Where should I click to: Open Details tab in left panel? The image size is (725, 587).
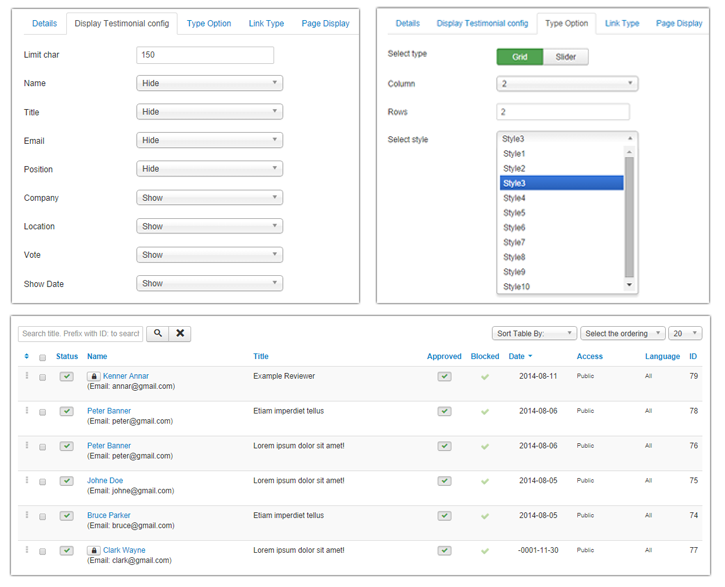(x=44, y=23)
